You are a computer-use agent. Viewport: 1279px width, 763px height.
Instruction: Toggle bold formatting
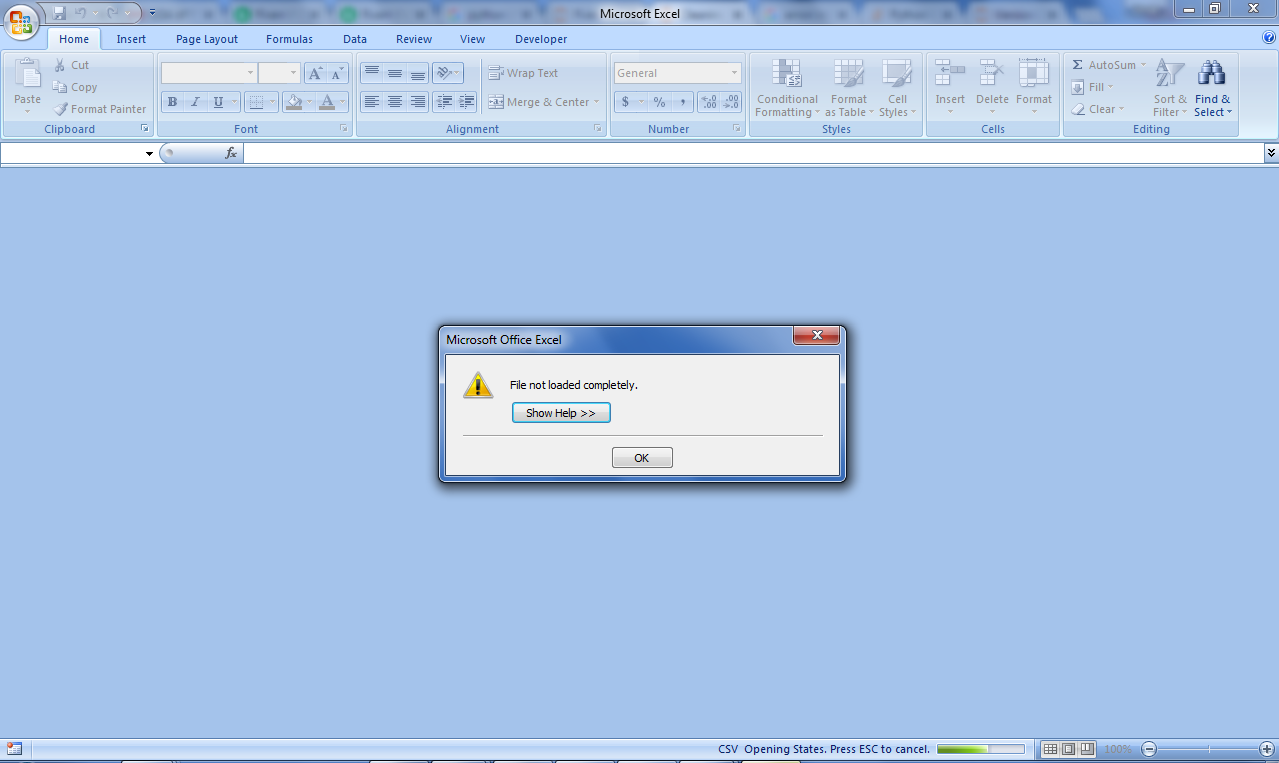(171, 101)
